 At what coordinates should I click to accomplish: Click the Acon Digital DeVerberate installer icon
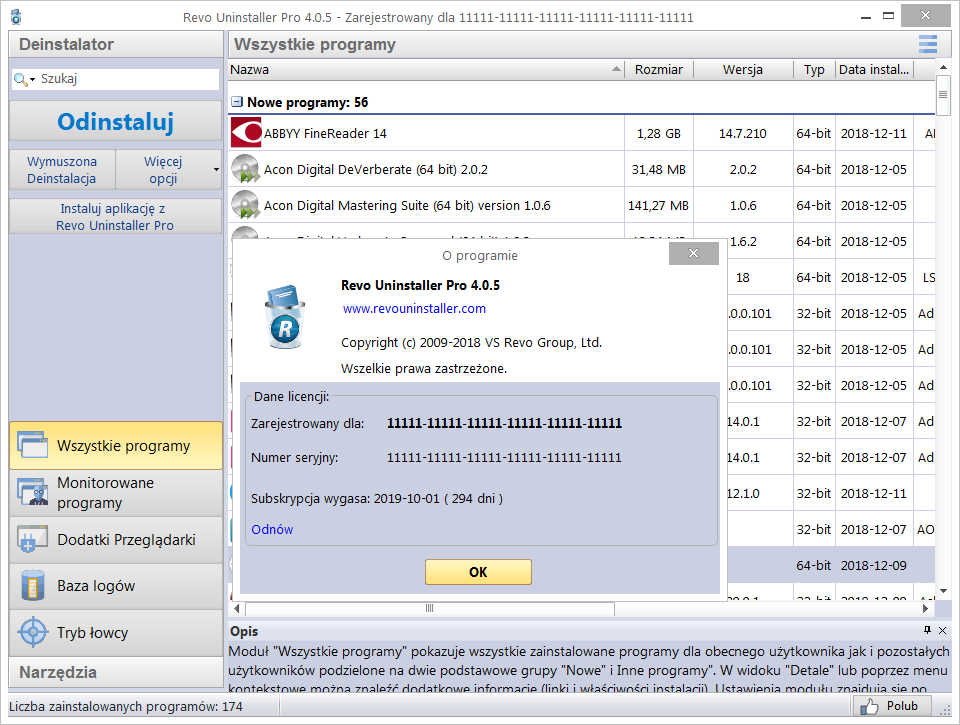point(245,169)
